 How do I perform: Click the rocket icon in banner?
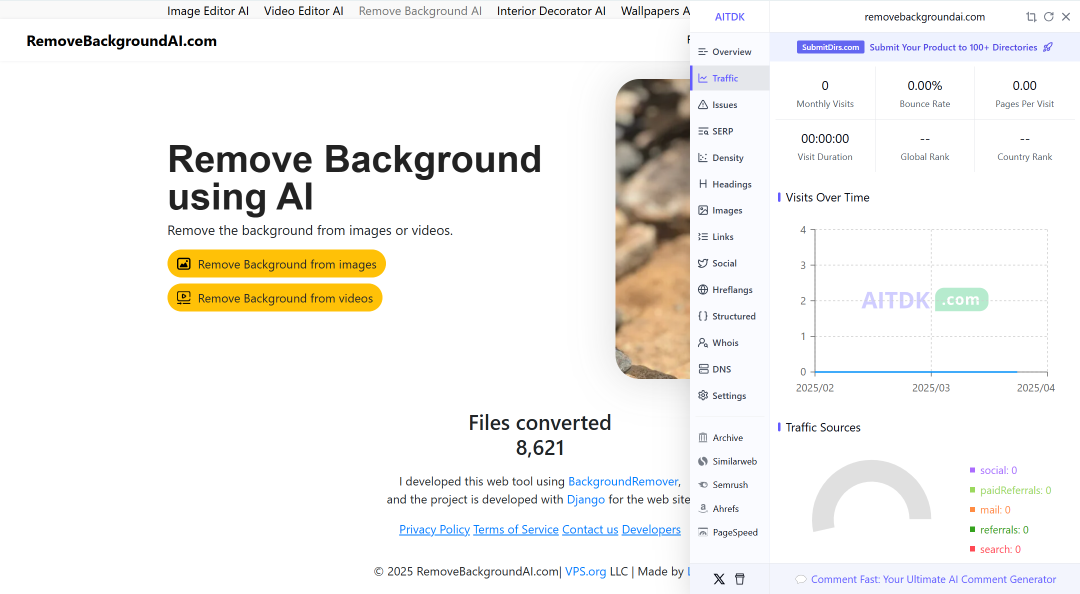coord(1048,47)
